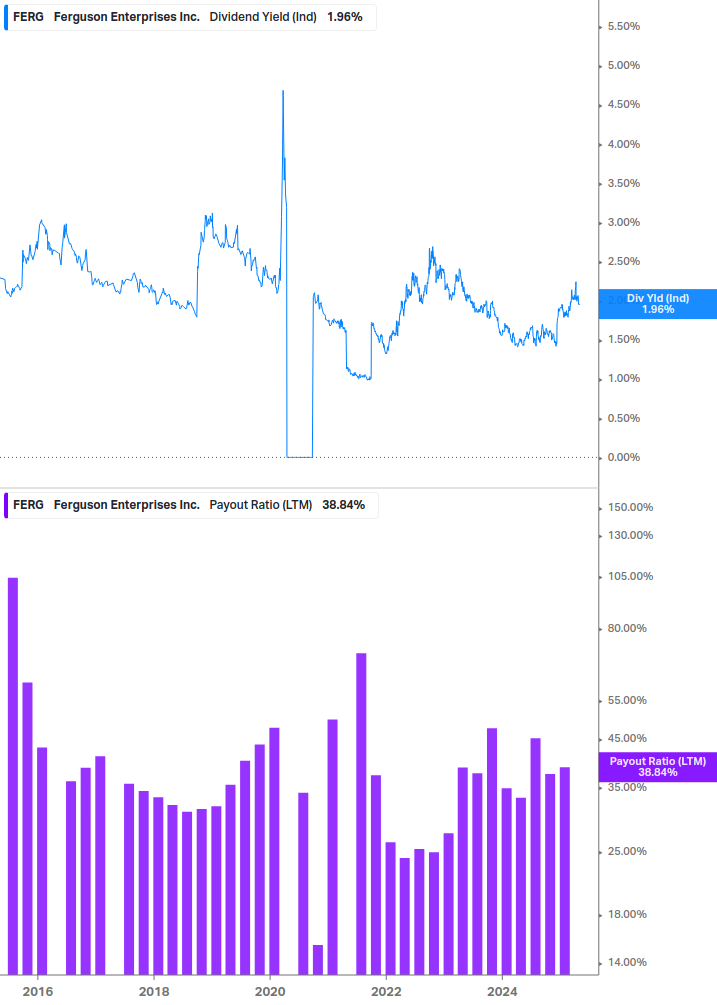Click the 2016 label on the time axis
Image resolution: width=717 pixels, height=1005 pixels.
click(37, 992)
